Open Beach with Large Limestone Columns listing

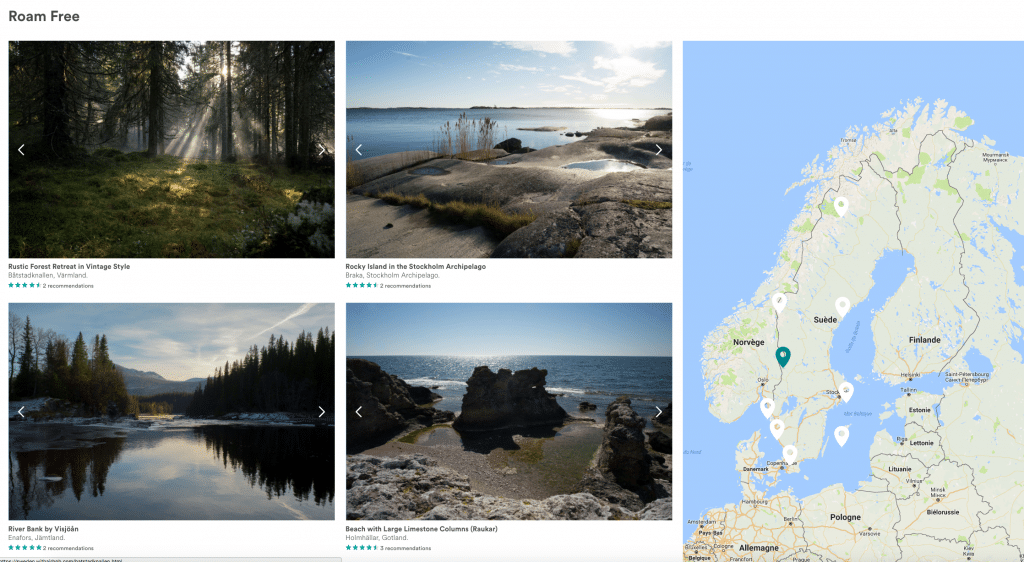[421, 529]
